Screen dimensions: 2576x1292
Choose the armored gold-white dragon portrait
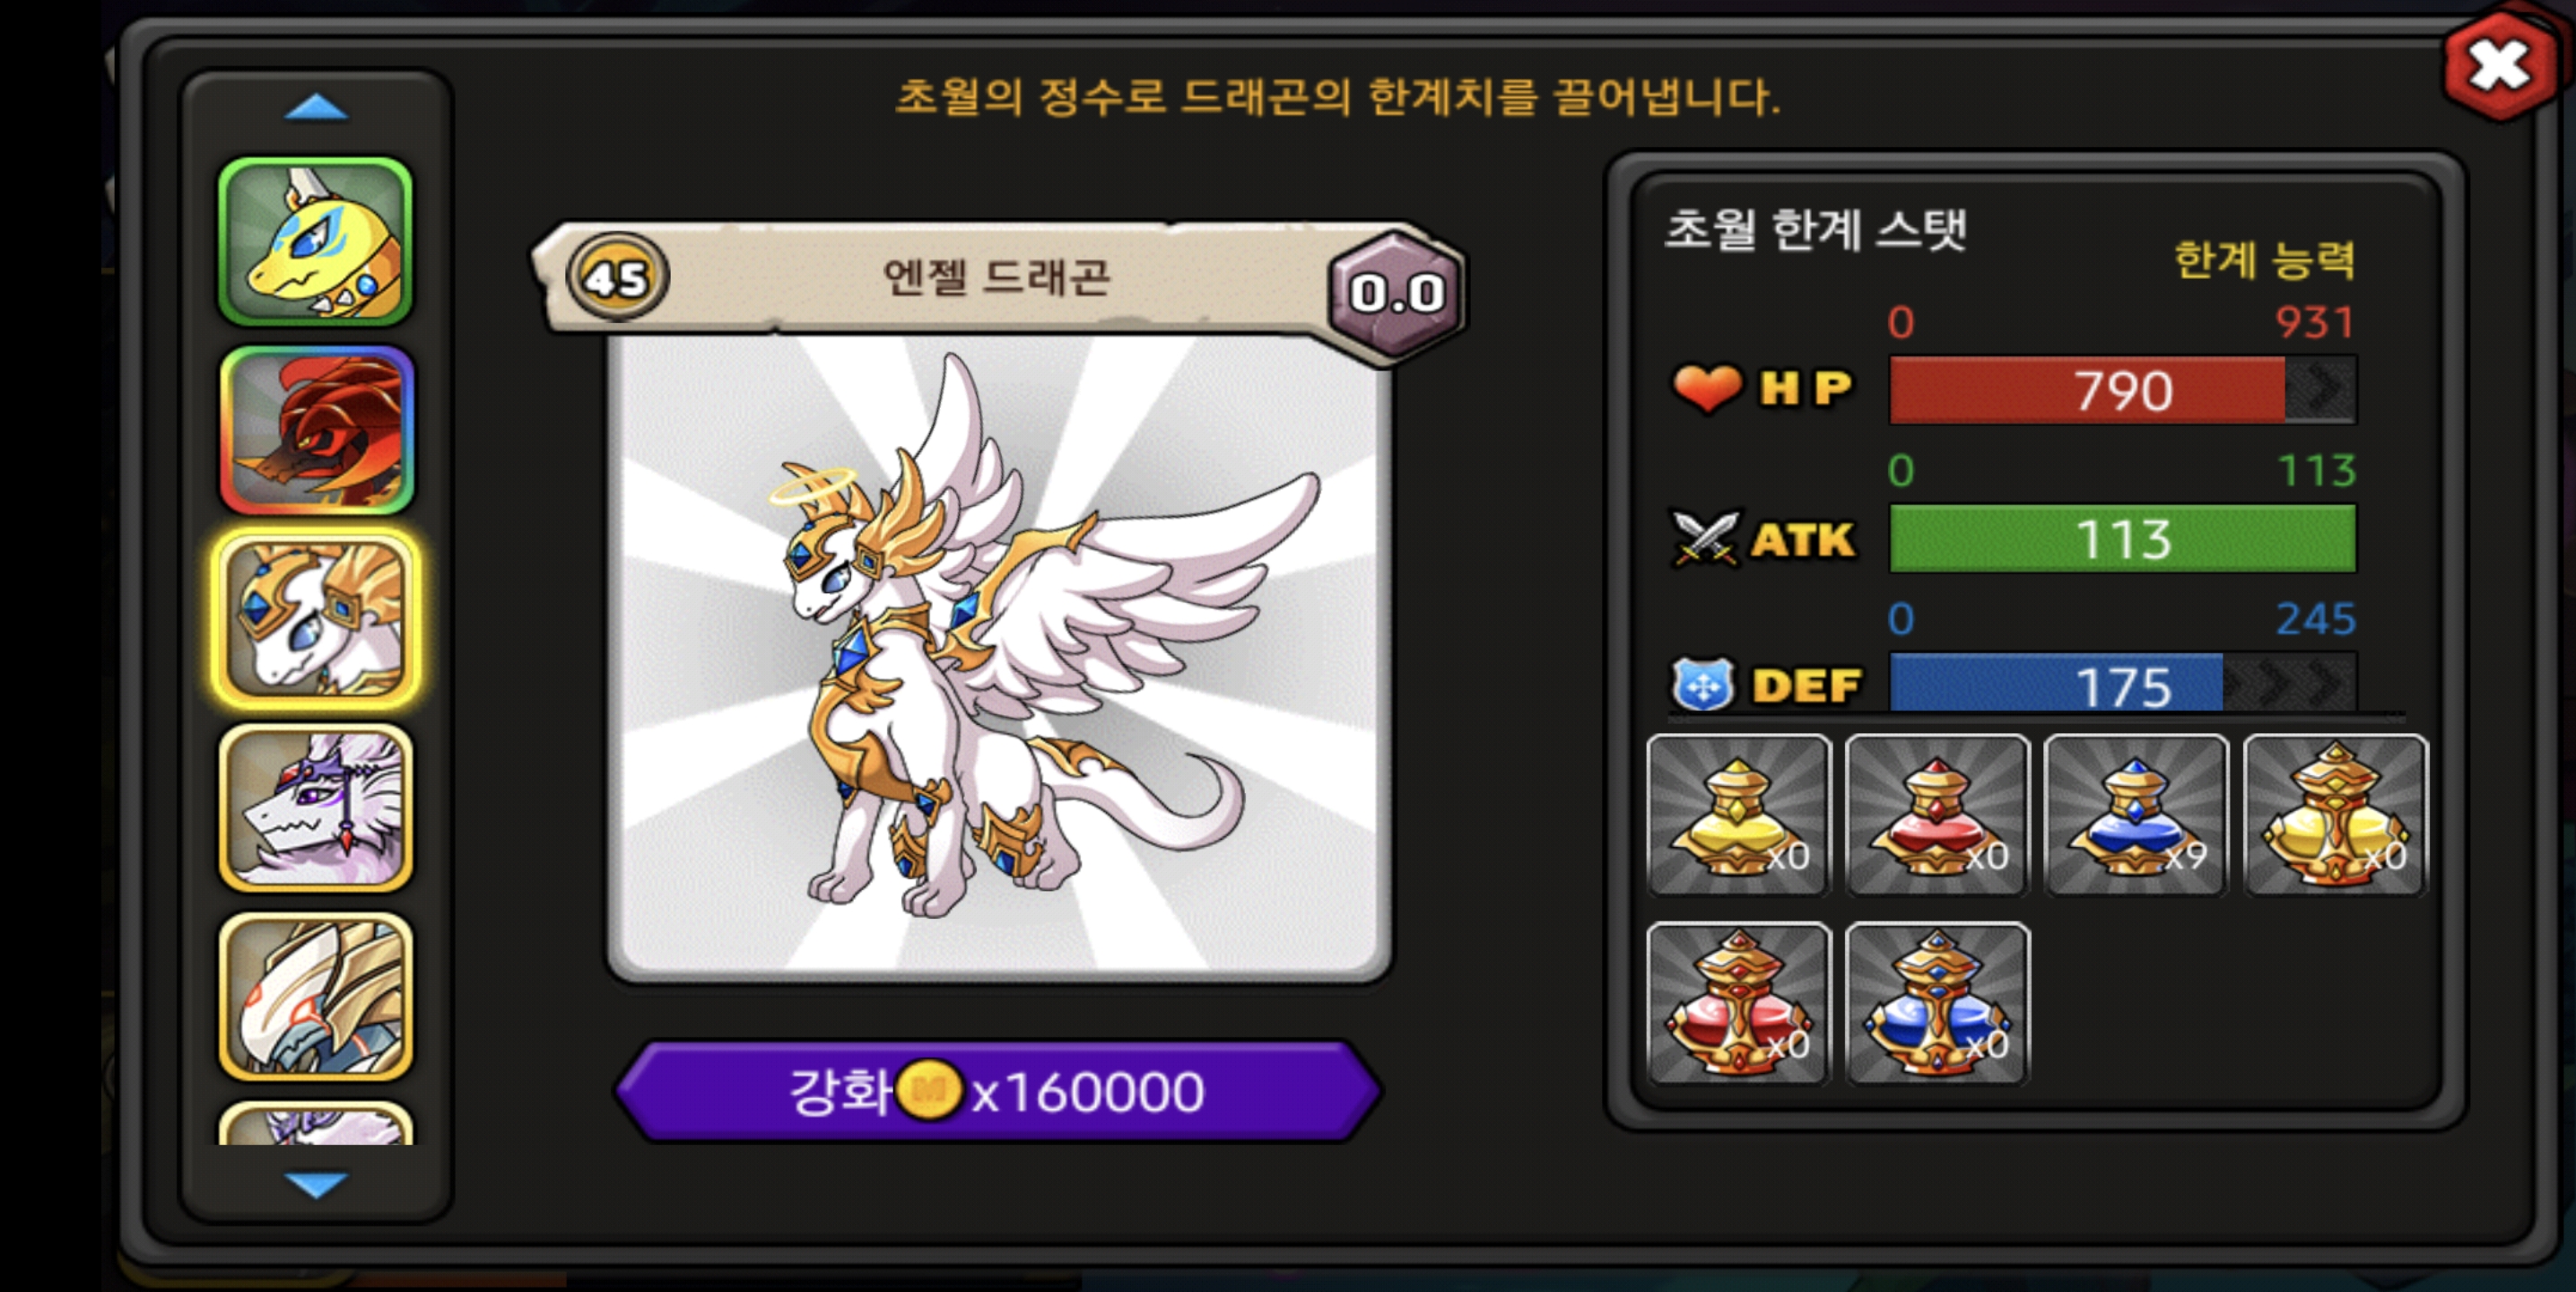click(x=316, y=997)
